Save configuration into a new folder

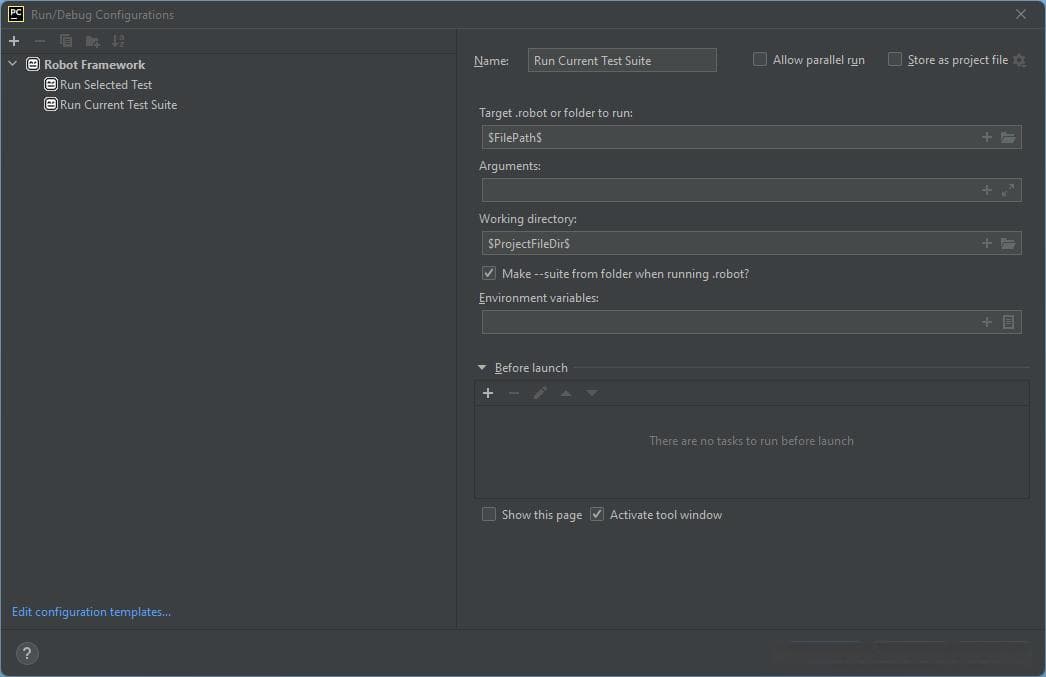(93, 41)
